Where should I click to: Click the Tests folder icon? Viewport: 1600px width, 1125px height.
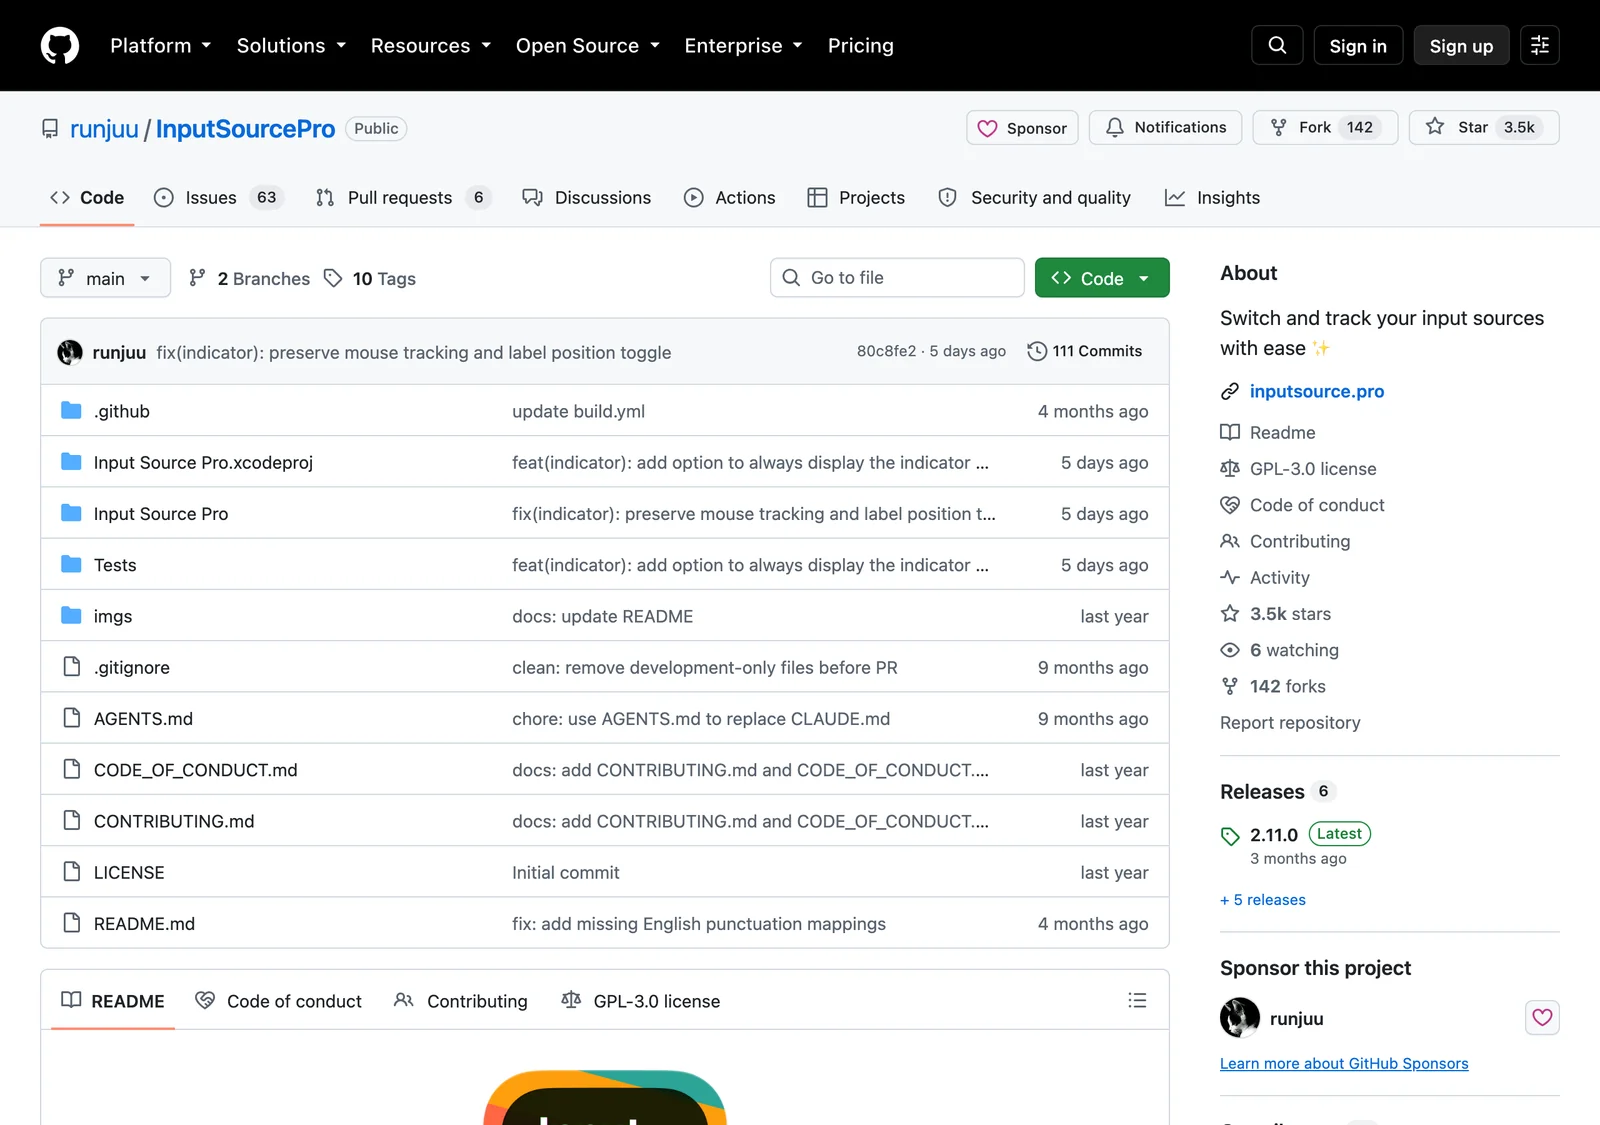pyautogui.click(x=71, y=565)
